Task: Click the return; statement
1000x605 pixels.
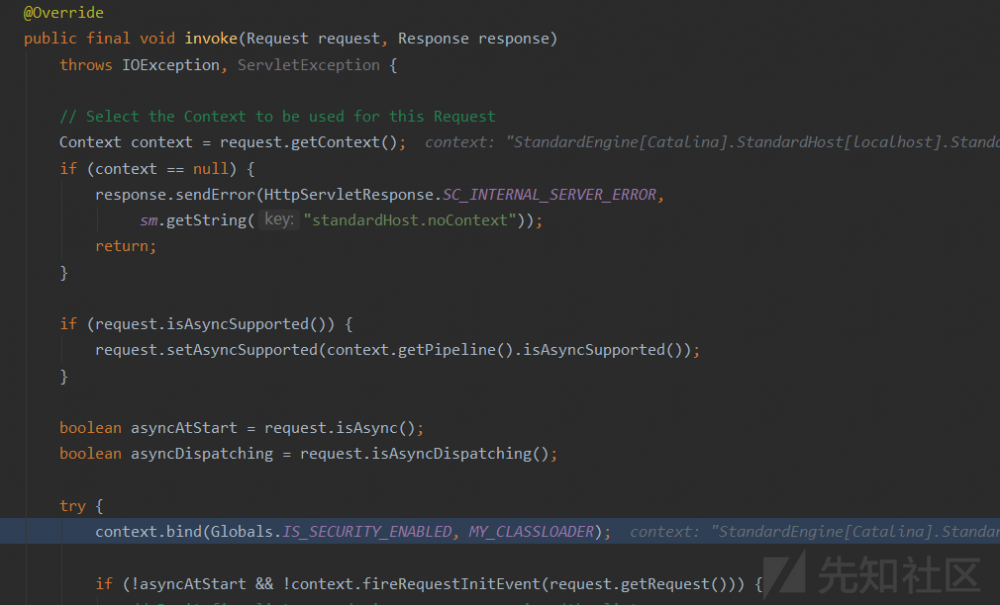Action: click(126, 246)
